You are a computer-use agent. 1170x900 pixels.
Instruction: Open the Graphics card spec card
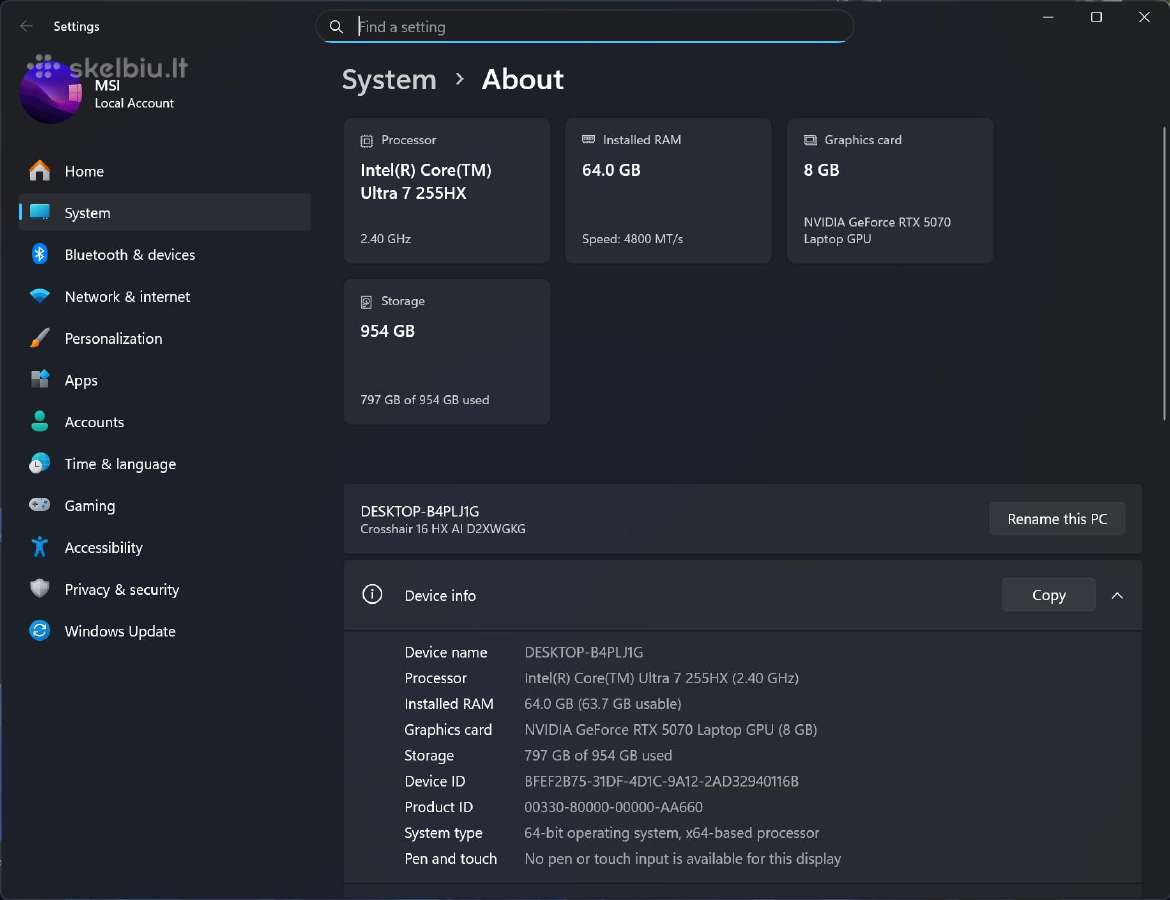pyautogui.click(x=890, y=190)
